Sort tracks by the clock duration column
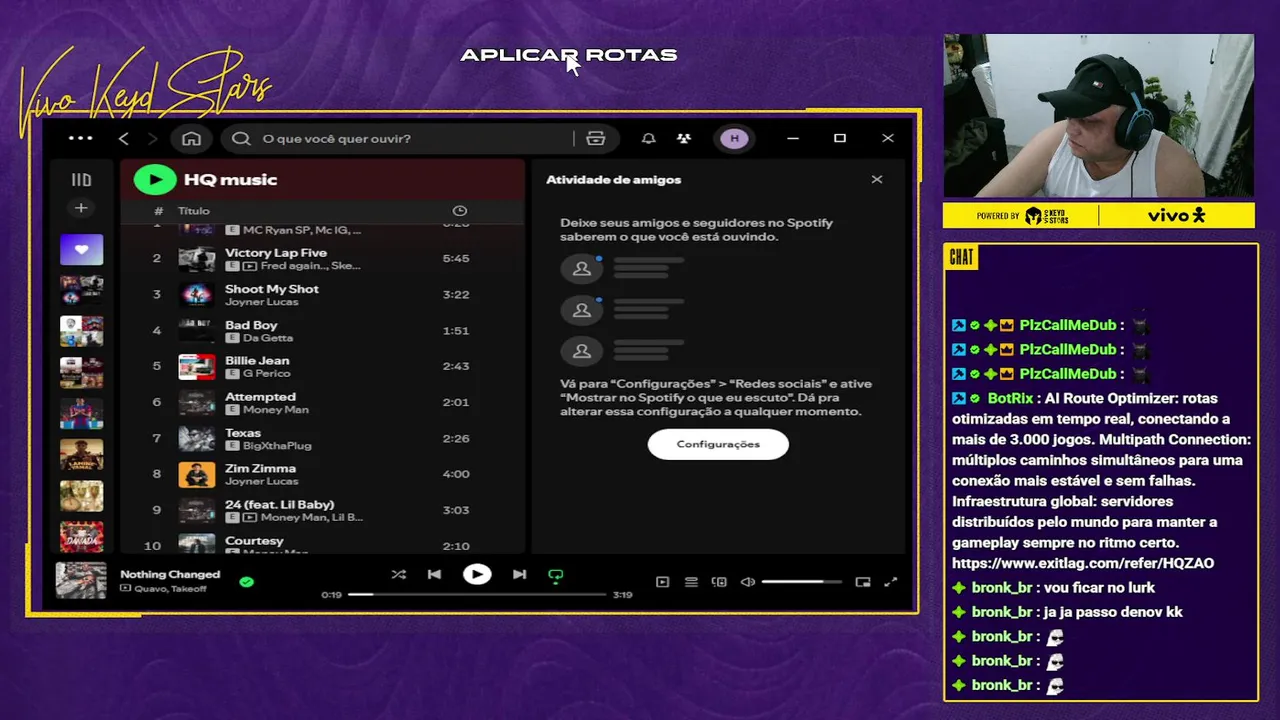The width and height of the screenshot is (1280, 720). (460, 211)
